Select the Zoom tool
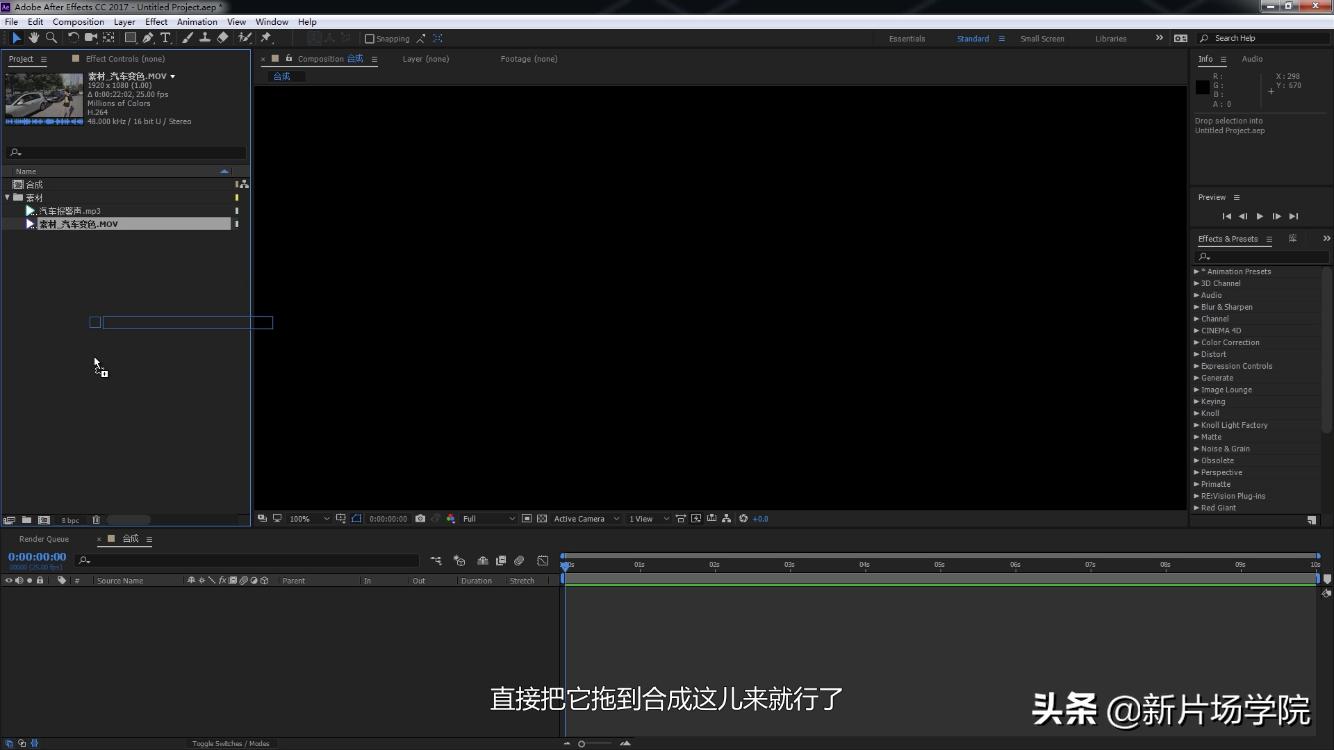The width and height of the screenshot is (1334, 750). pos(52,38)
